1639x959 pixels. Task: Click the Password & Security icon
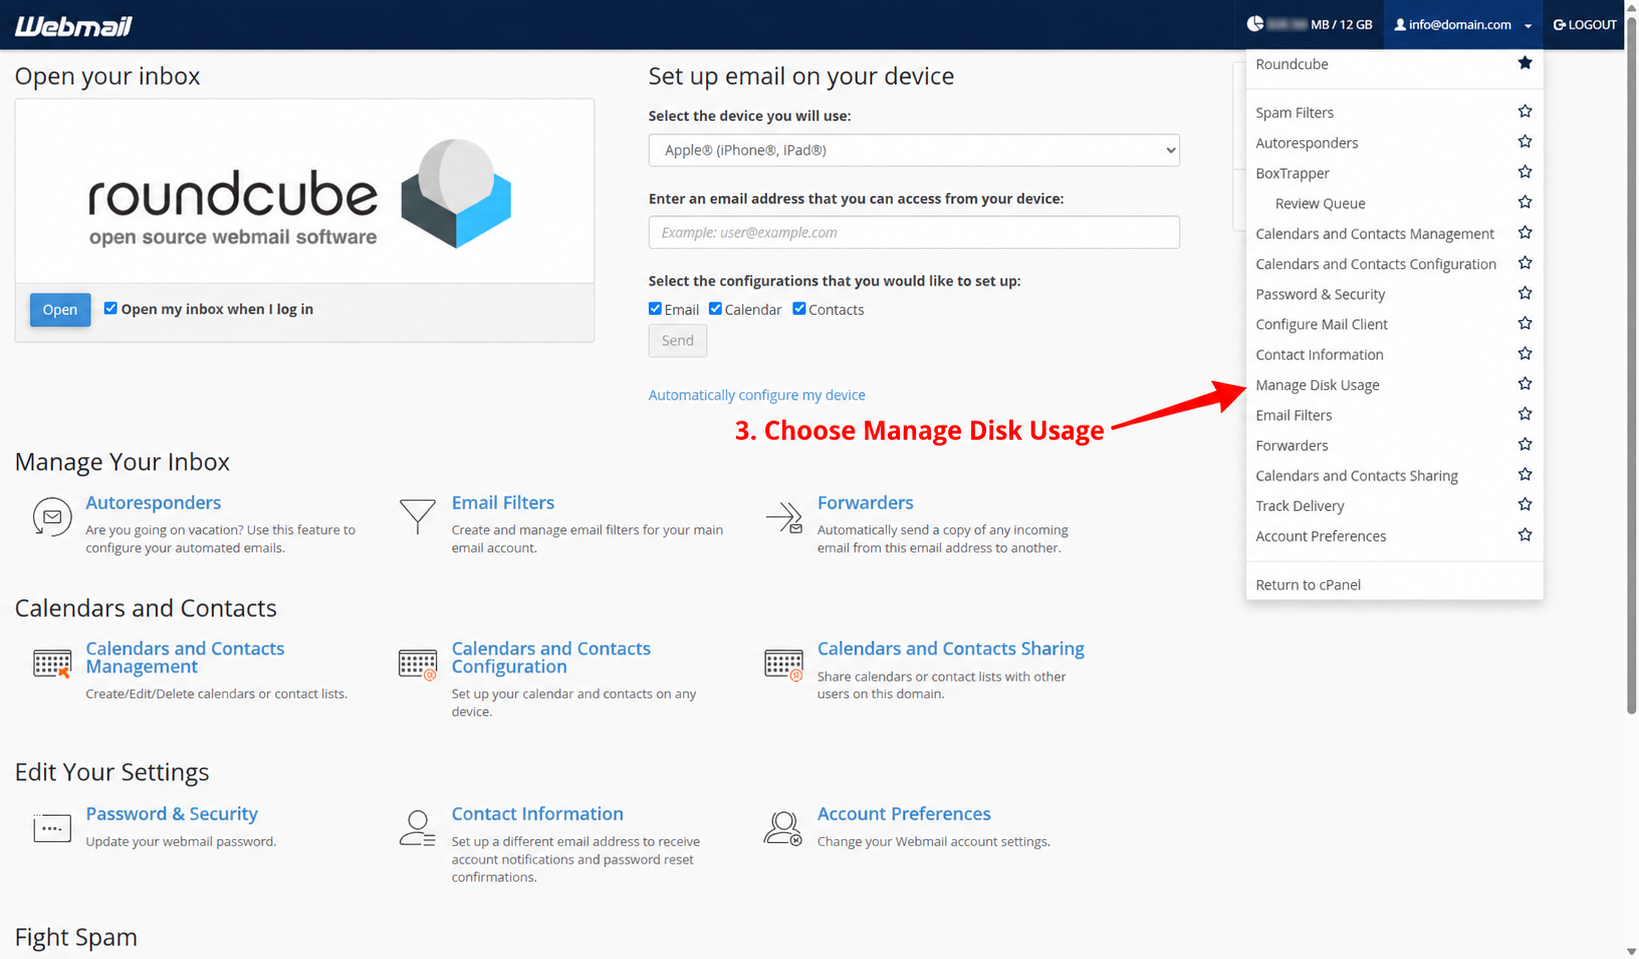pyautogui.click(x=52, y=828)
